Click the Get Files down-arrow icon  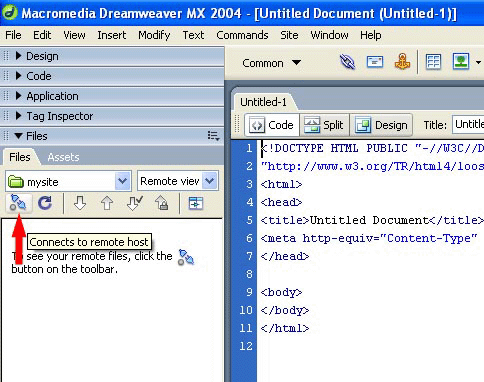tap(80, 203)
